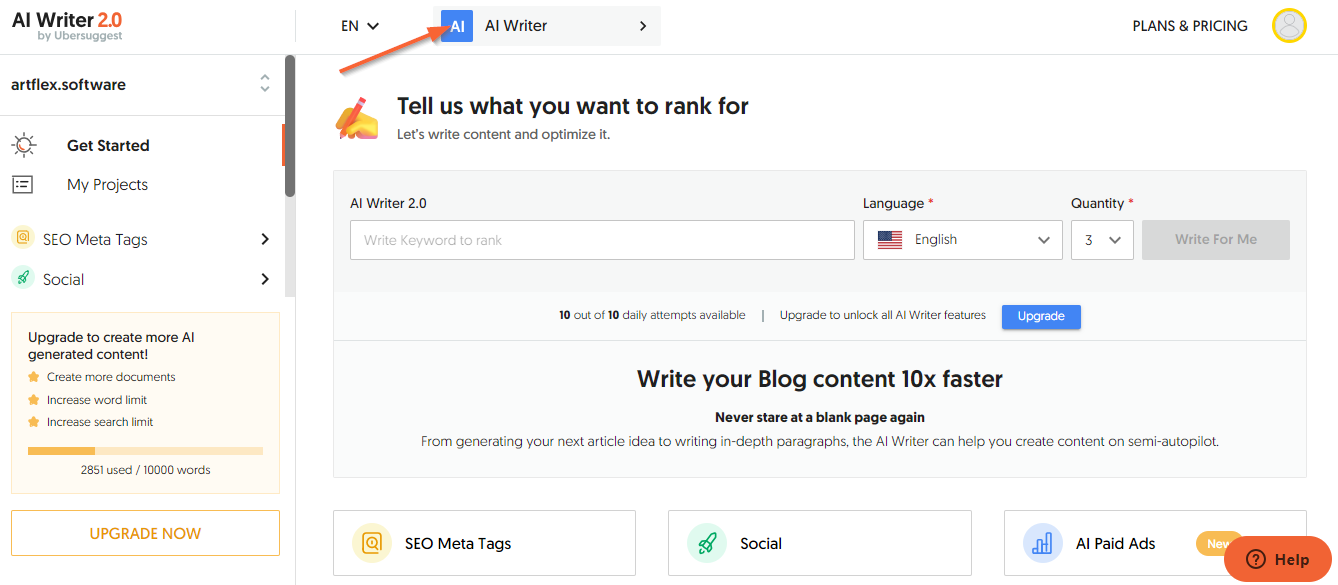Open the Social card

(x=820, y=543)
